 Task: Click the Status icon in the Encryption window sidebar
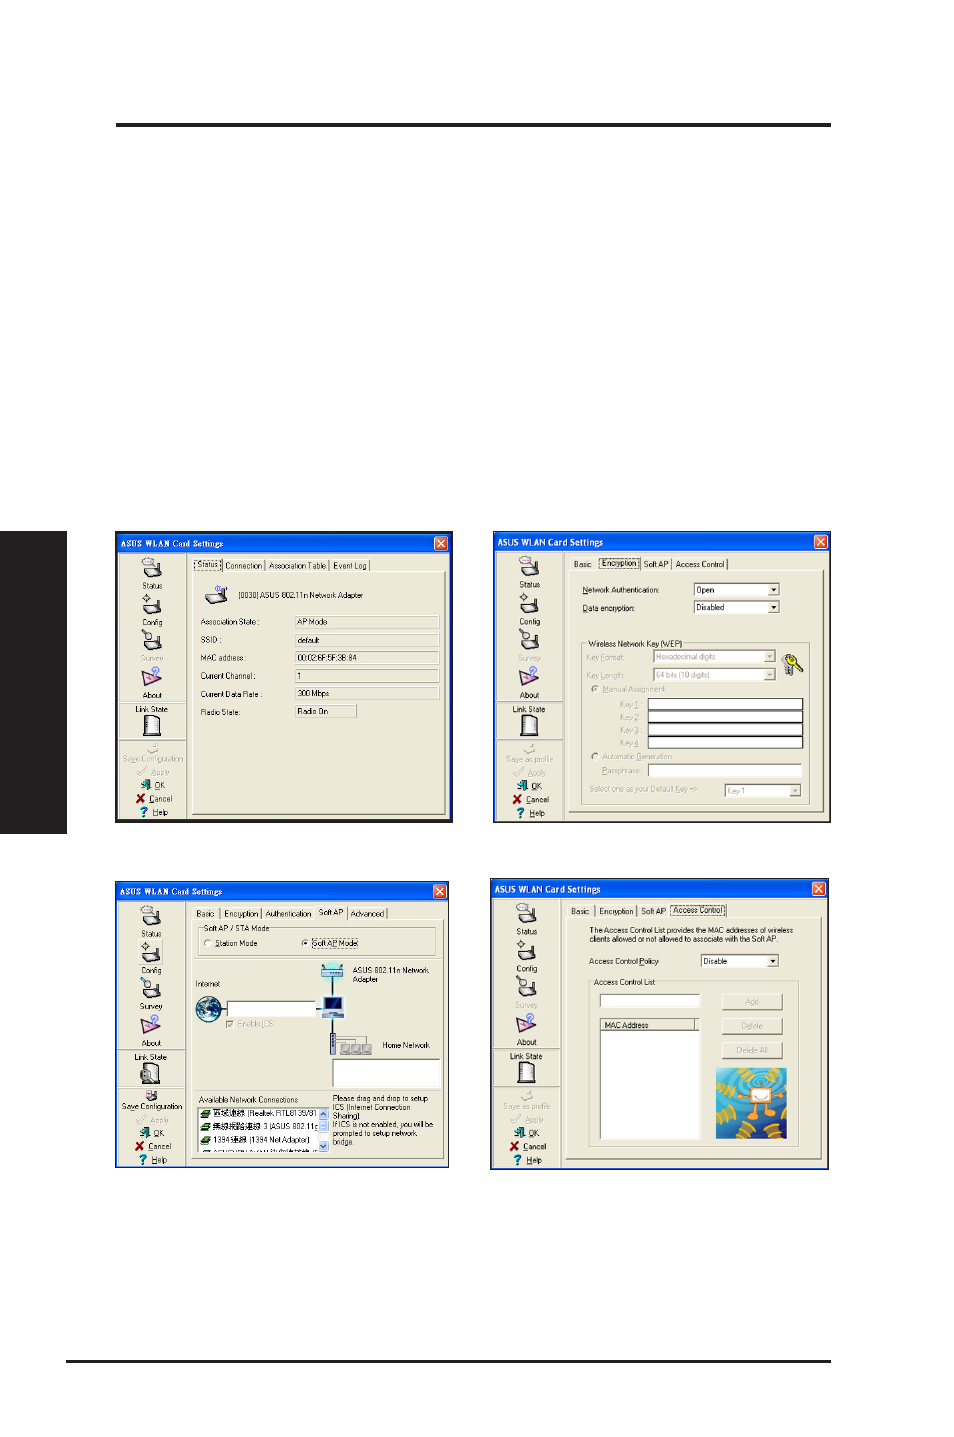click(x=529, y=566)
